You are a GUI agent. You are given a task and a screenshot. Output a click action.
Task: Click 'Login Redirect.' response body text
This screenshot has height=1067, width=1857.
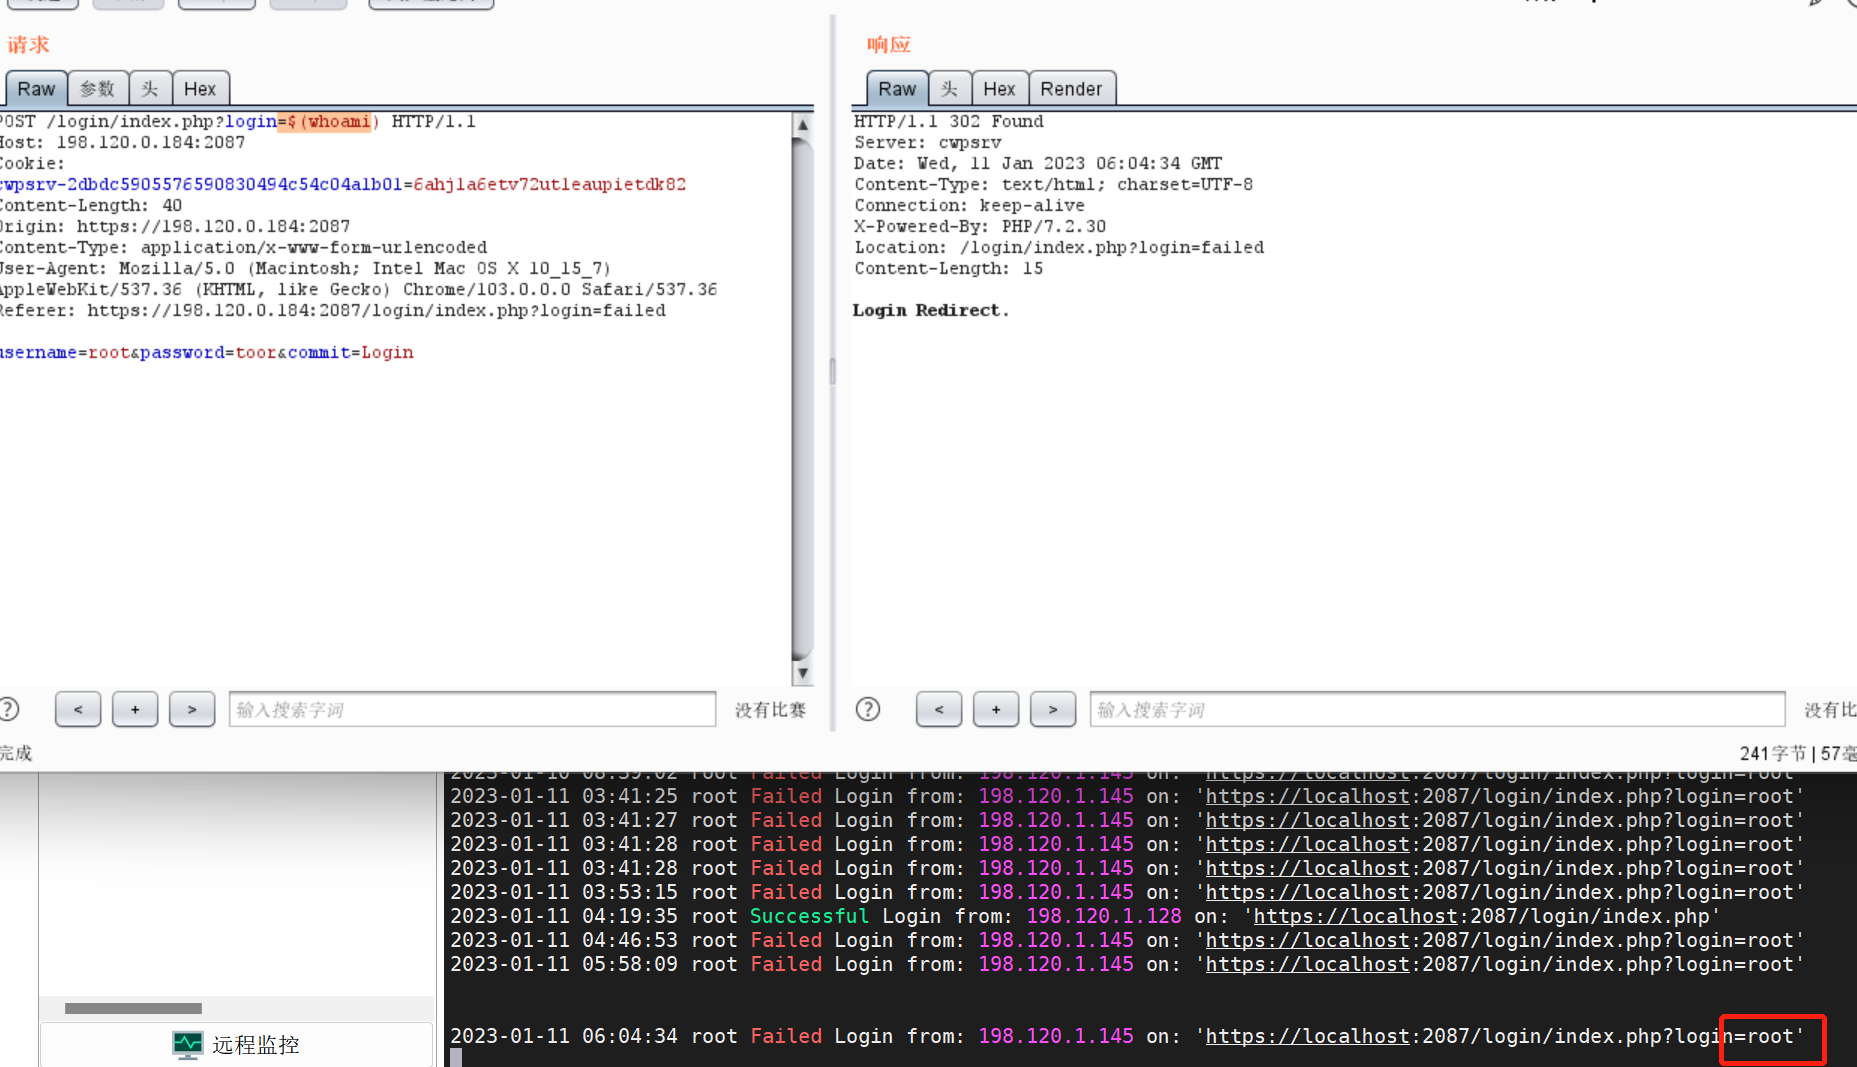tap(930, 310)
